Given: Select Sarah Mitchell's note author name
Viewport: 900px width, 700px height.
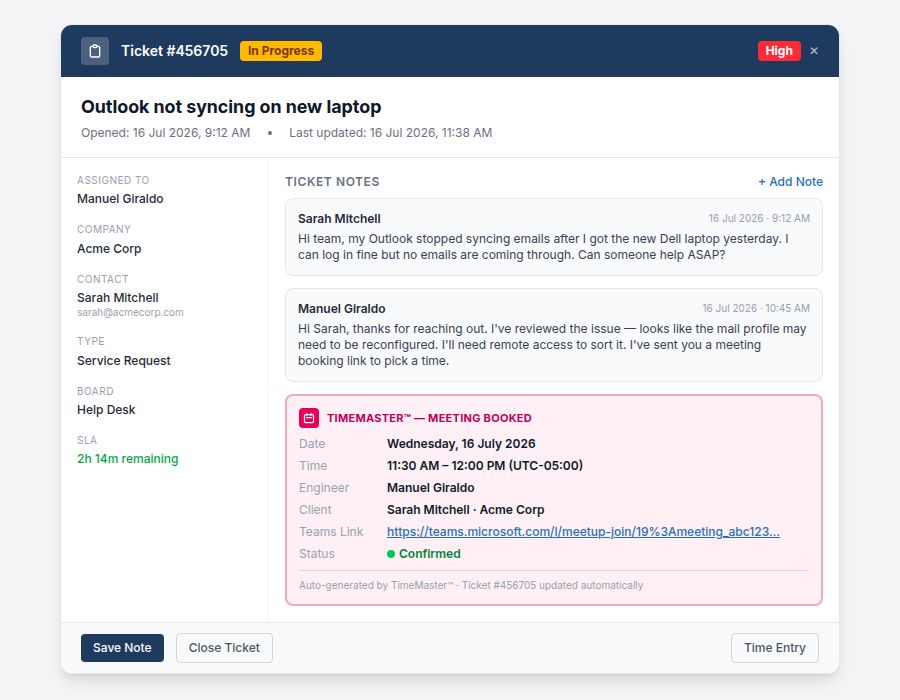Looking at the screenshot, I should [339, 219].
